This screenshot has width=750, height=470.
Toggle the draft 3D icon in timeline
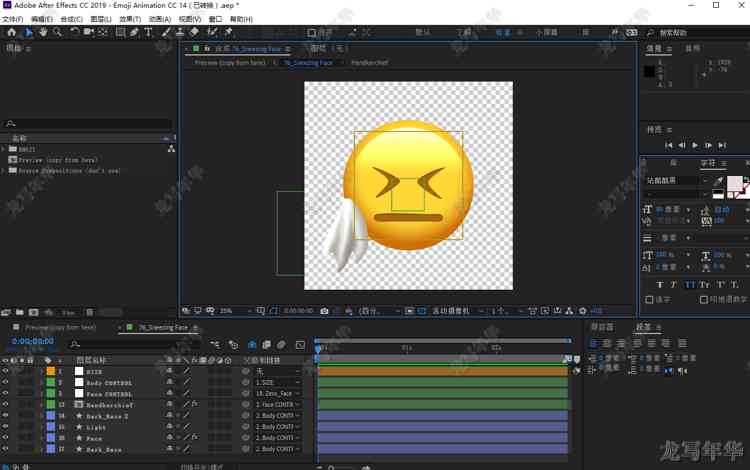coord(233,344)
